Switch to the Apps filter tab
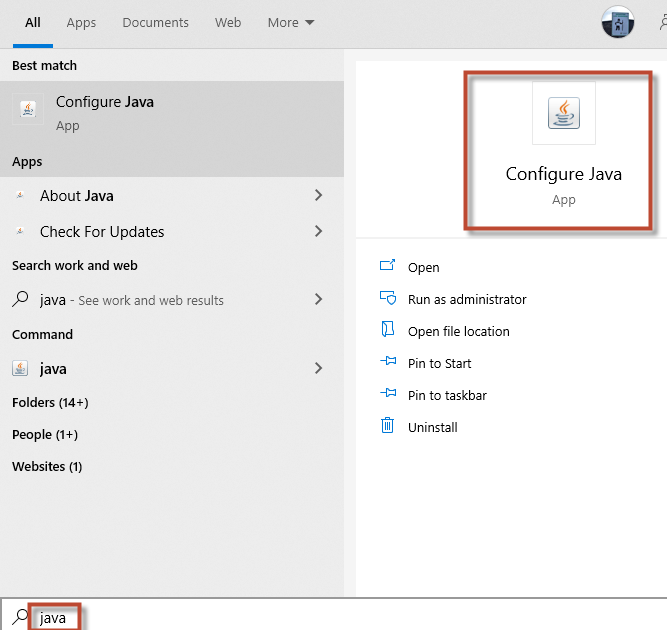667x630 pixels. 81,23
